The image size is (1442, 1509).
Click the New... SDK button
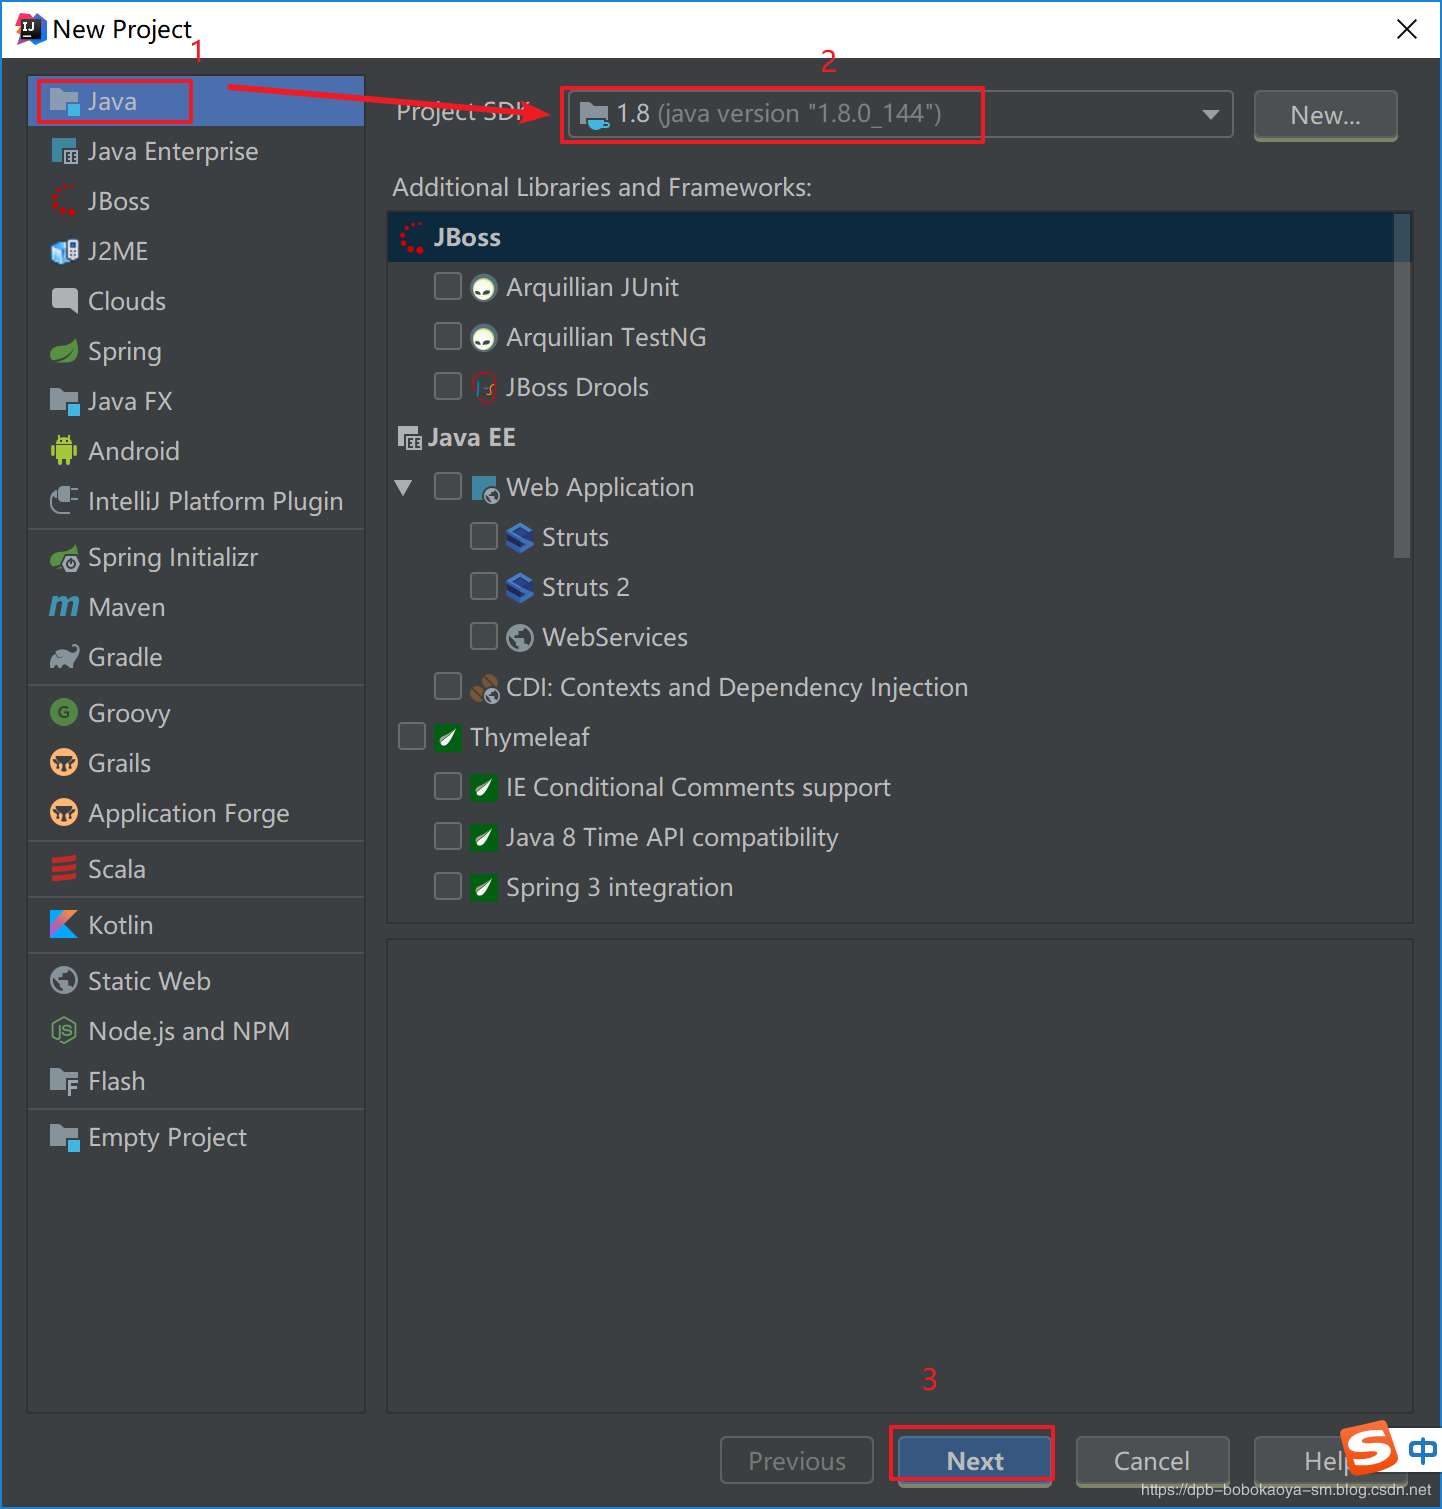1326,115
